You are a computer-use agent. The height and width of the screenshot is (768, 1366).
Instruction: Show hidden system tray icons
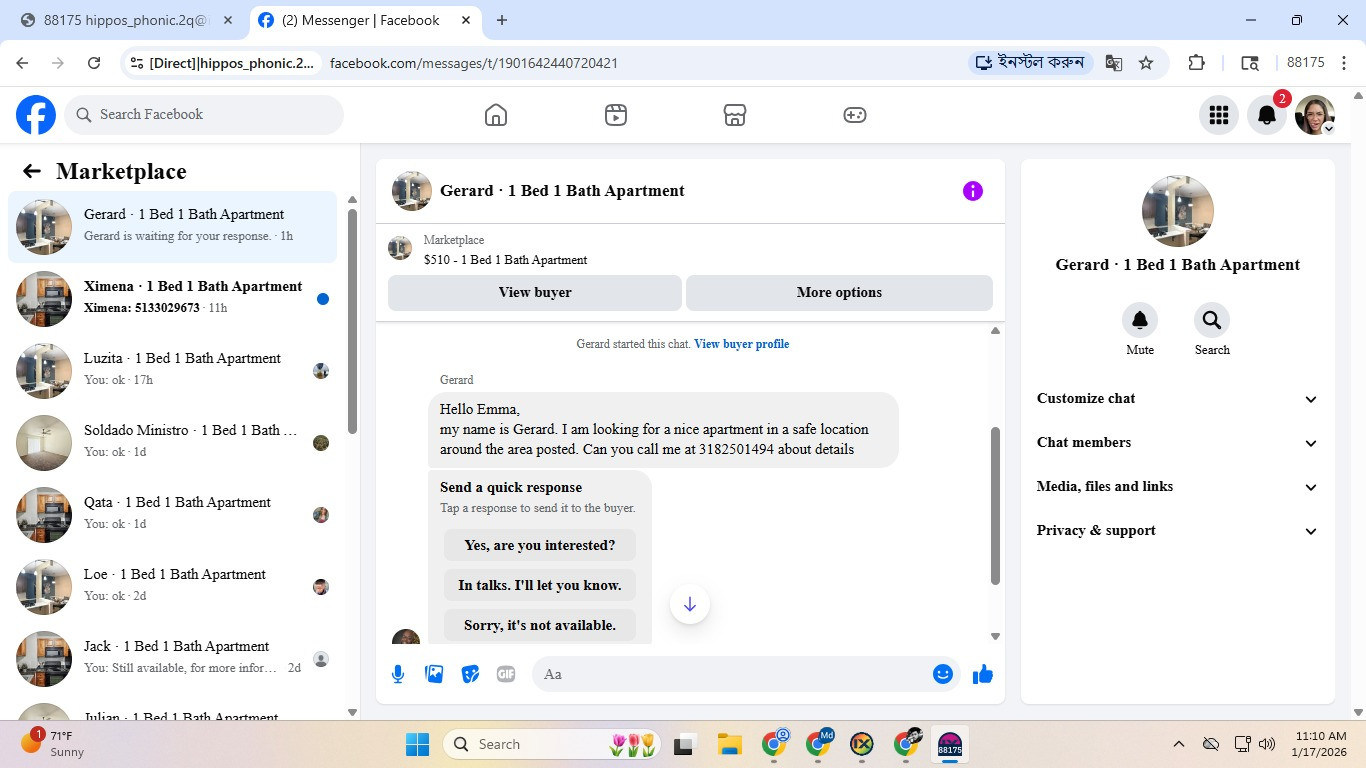tap(1179, 744)
